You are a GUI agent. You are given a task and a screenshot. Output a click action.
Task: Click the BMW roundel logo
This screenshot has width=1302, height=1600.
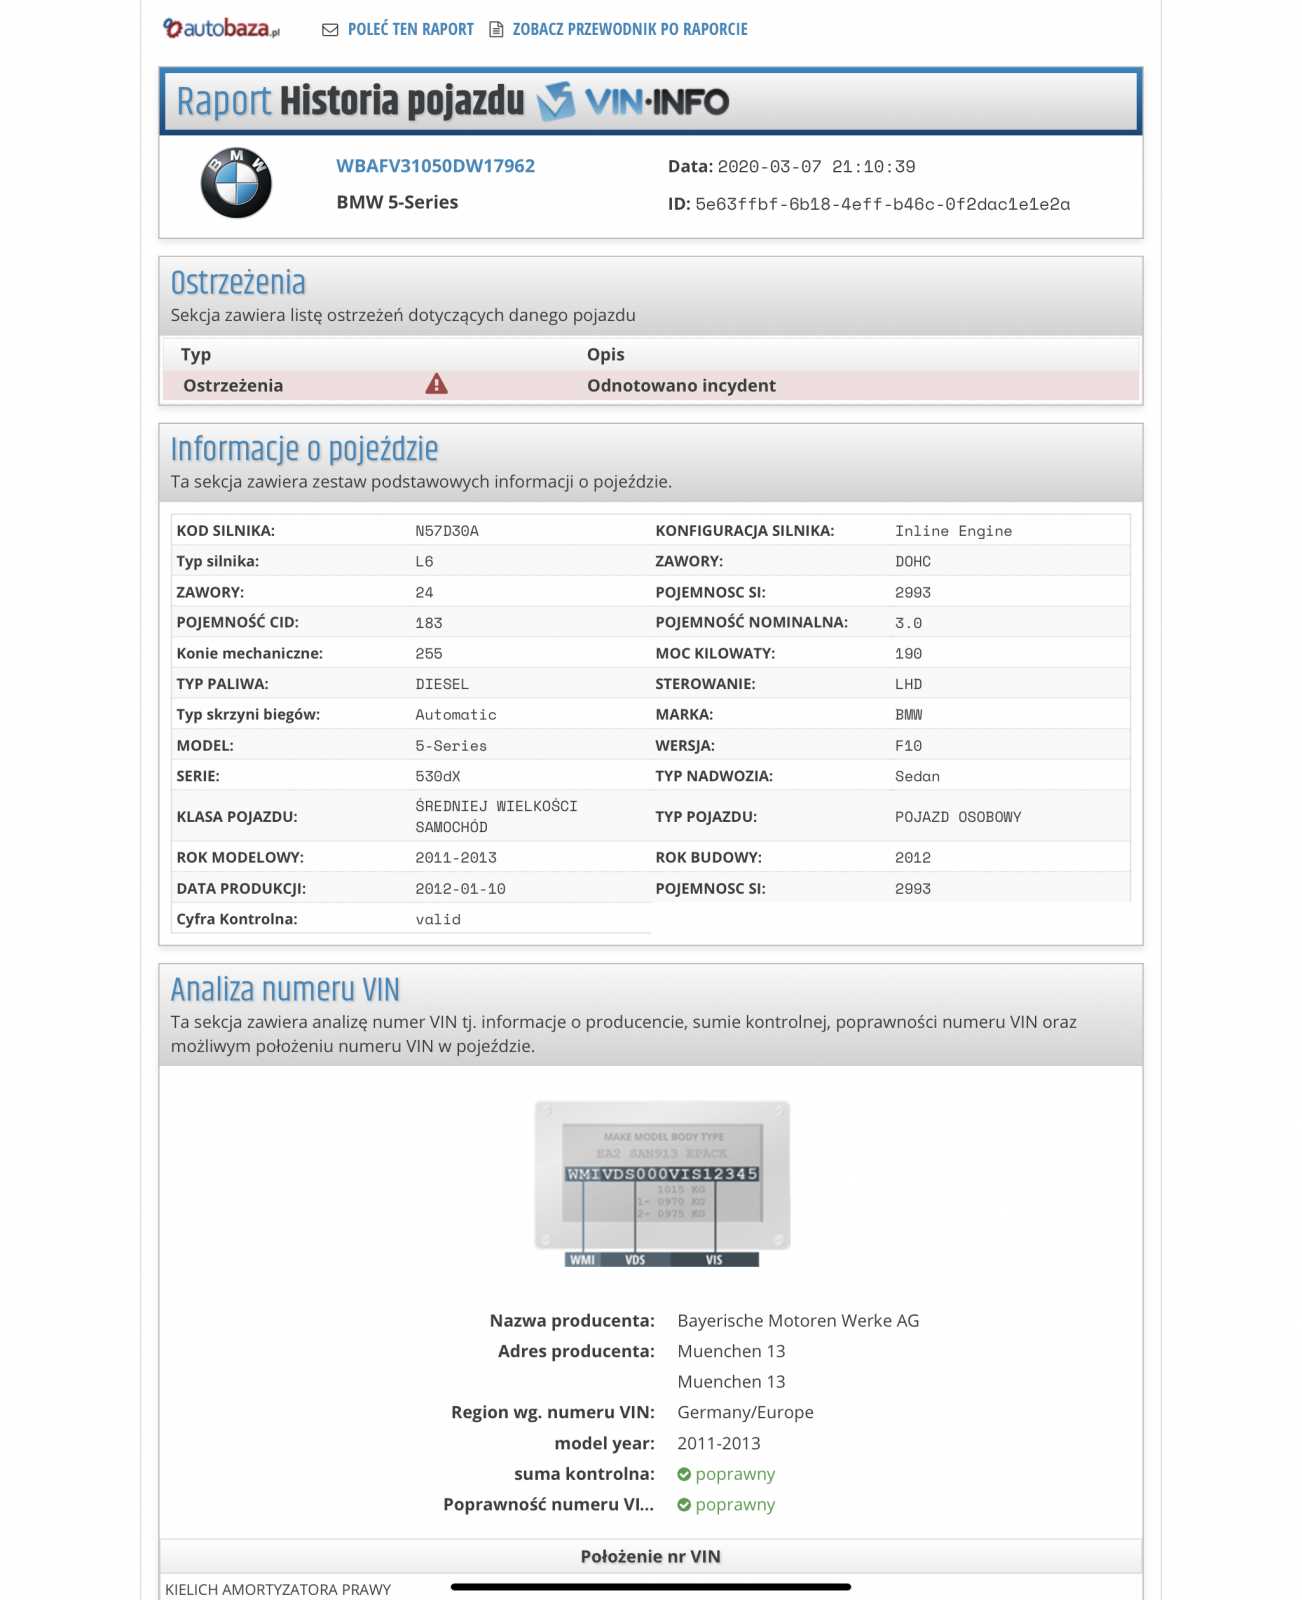pos(236,184)
